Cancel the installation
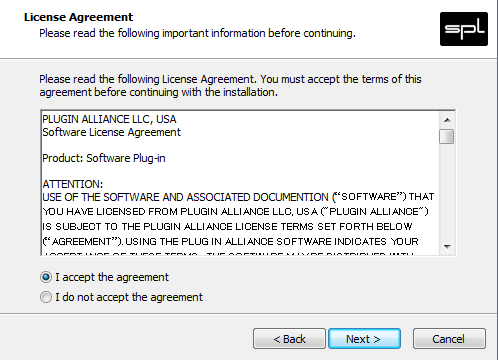The image size is (498, 360). tap(449, 339)
